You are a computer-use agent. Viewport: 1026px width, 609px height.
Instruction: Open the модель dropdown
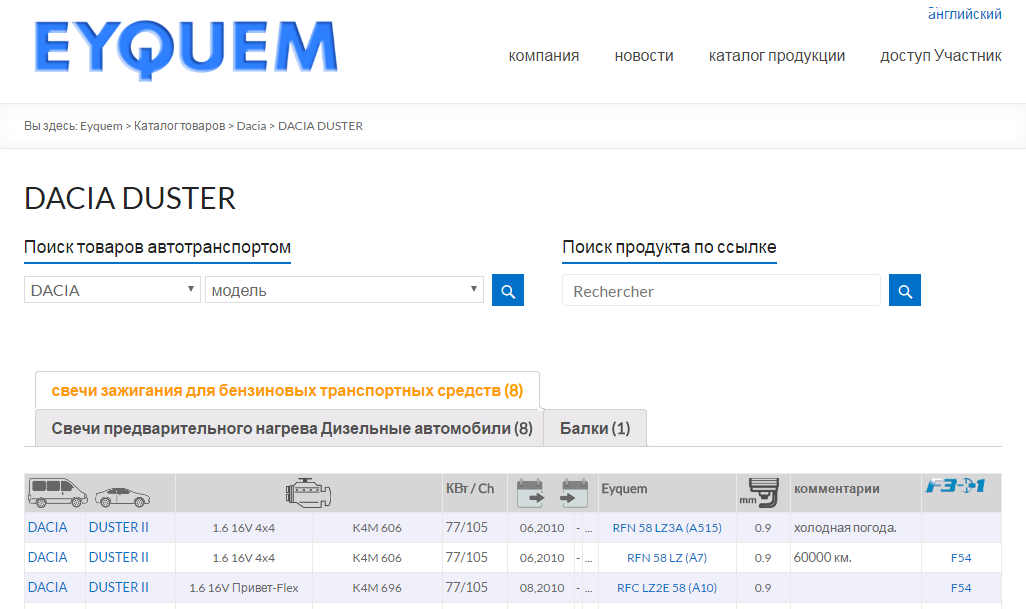coord(344,290)
